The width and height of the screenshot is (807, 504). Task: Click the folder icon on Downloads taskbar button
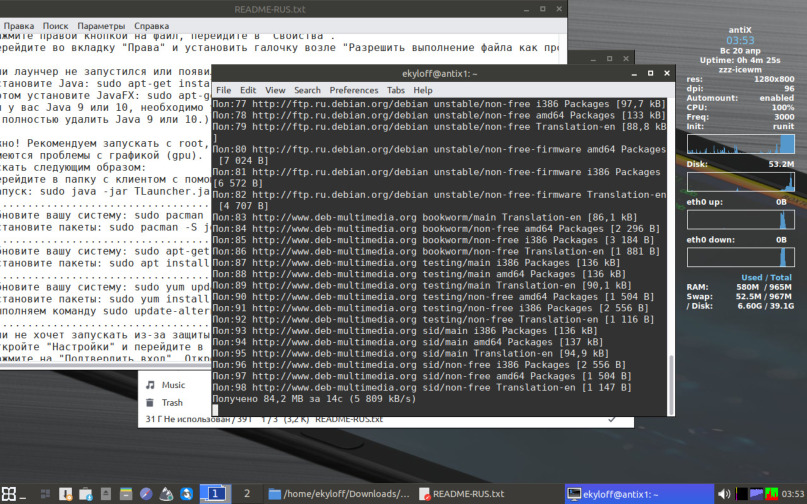pyautogui.click(x=275, y=494)
